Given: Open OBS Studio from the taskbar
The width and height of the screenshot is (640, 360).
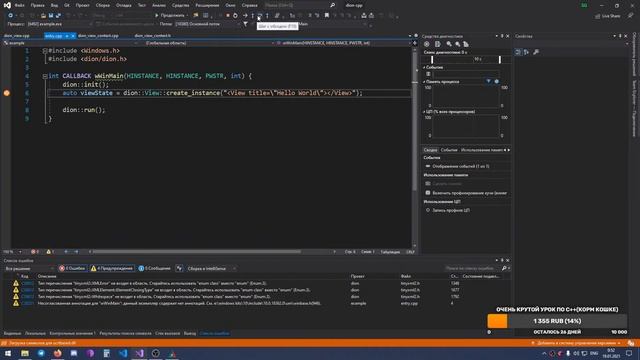Looking at the screenshot, I should (x=156, y=353).
